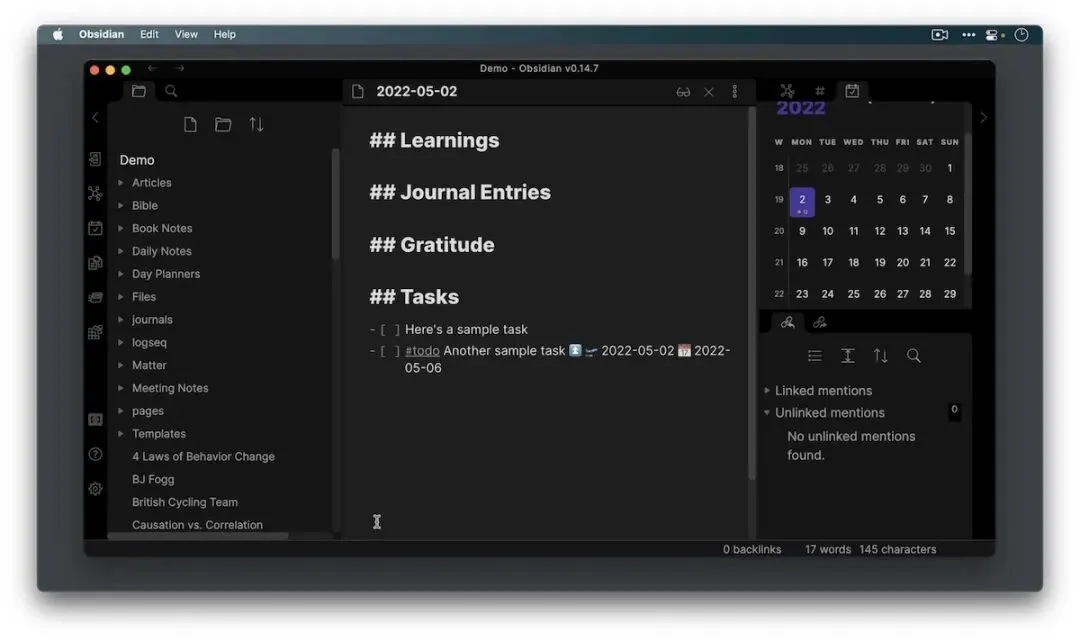Collapse results in the backlinks pane
Viewport: 1080px width, 641px height.
tap(815, 355)
